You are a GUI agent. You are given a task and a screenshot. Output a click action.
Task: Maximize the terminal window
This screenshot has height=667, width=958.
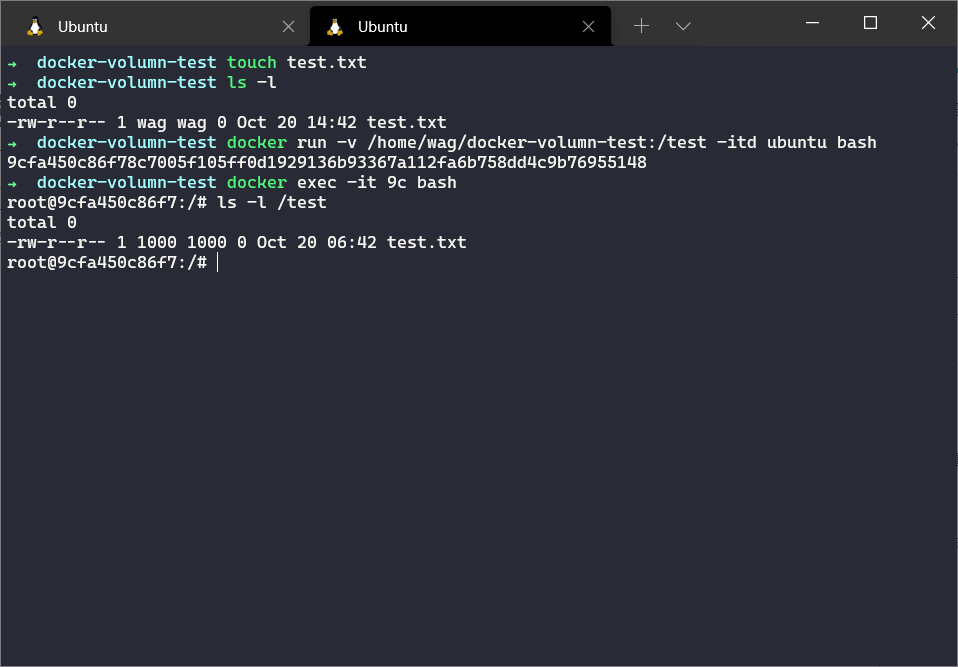point(870,23)
